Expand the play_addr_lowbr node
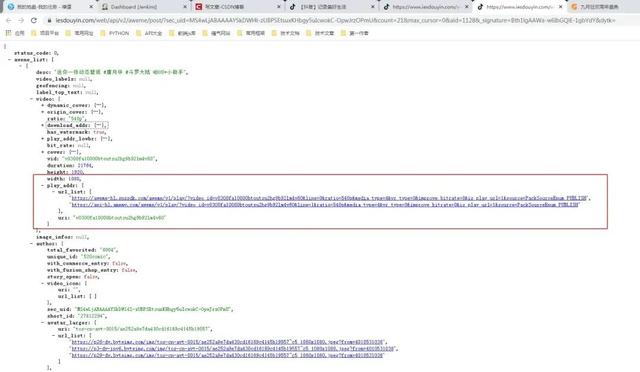 [x=42, y=139]
